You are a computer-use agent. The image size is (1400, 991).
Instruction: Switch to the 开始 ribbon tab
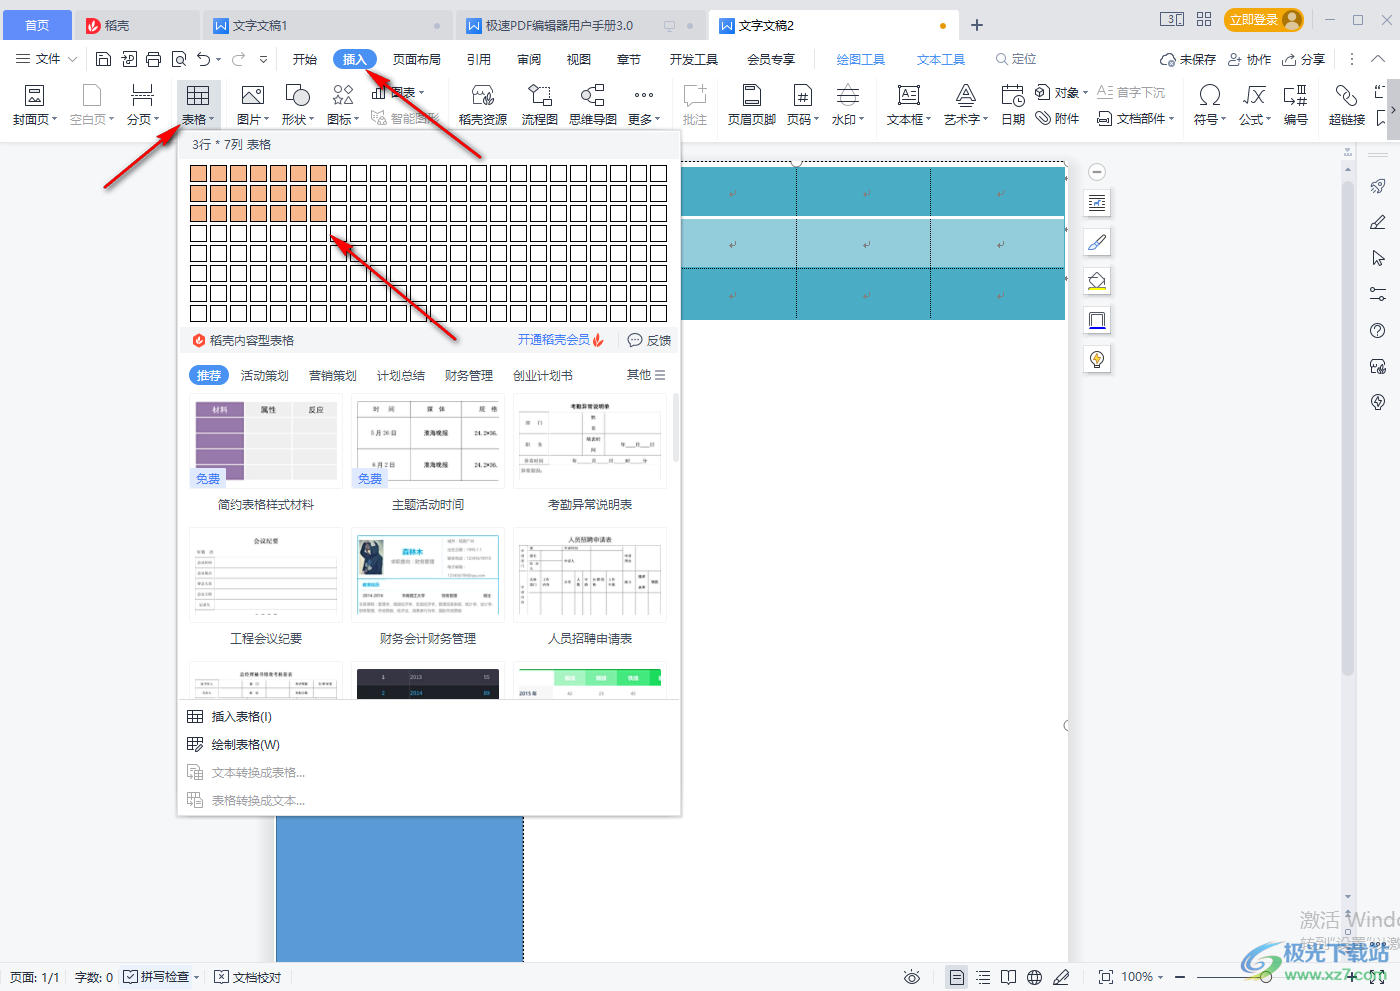click(x=305, y=59)
